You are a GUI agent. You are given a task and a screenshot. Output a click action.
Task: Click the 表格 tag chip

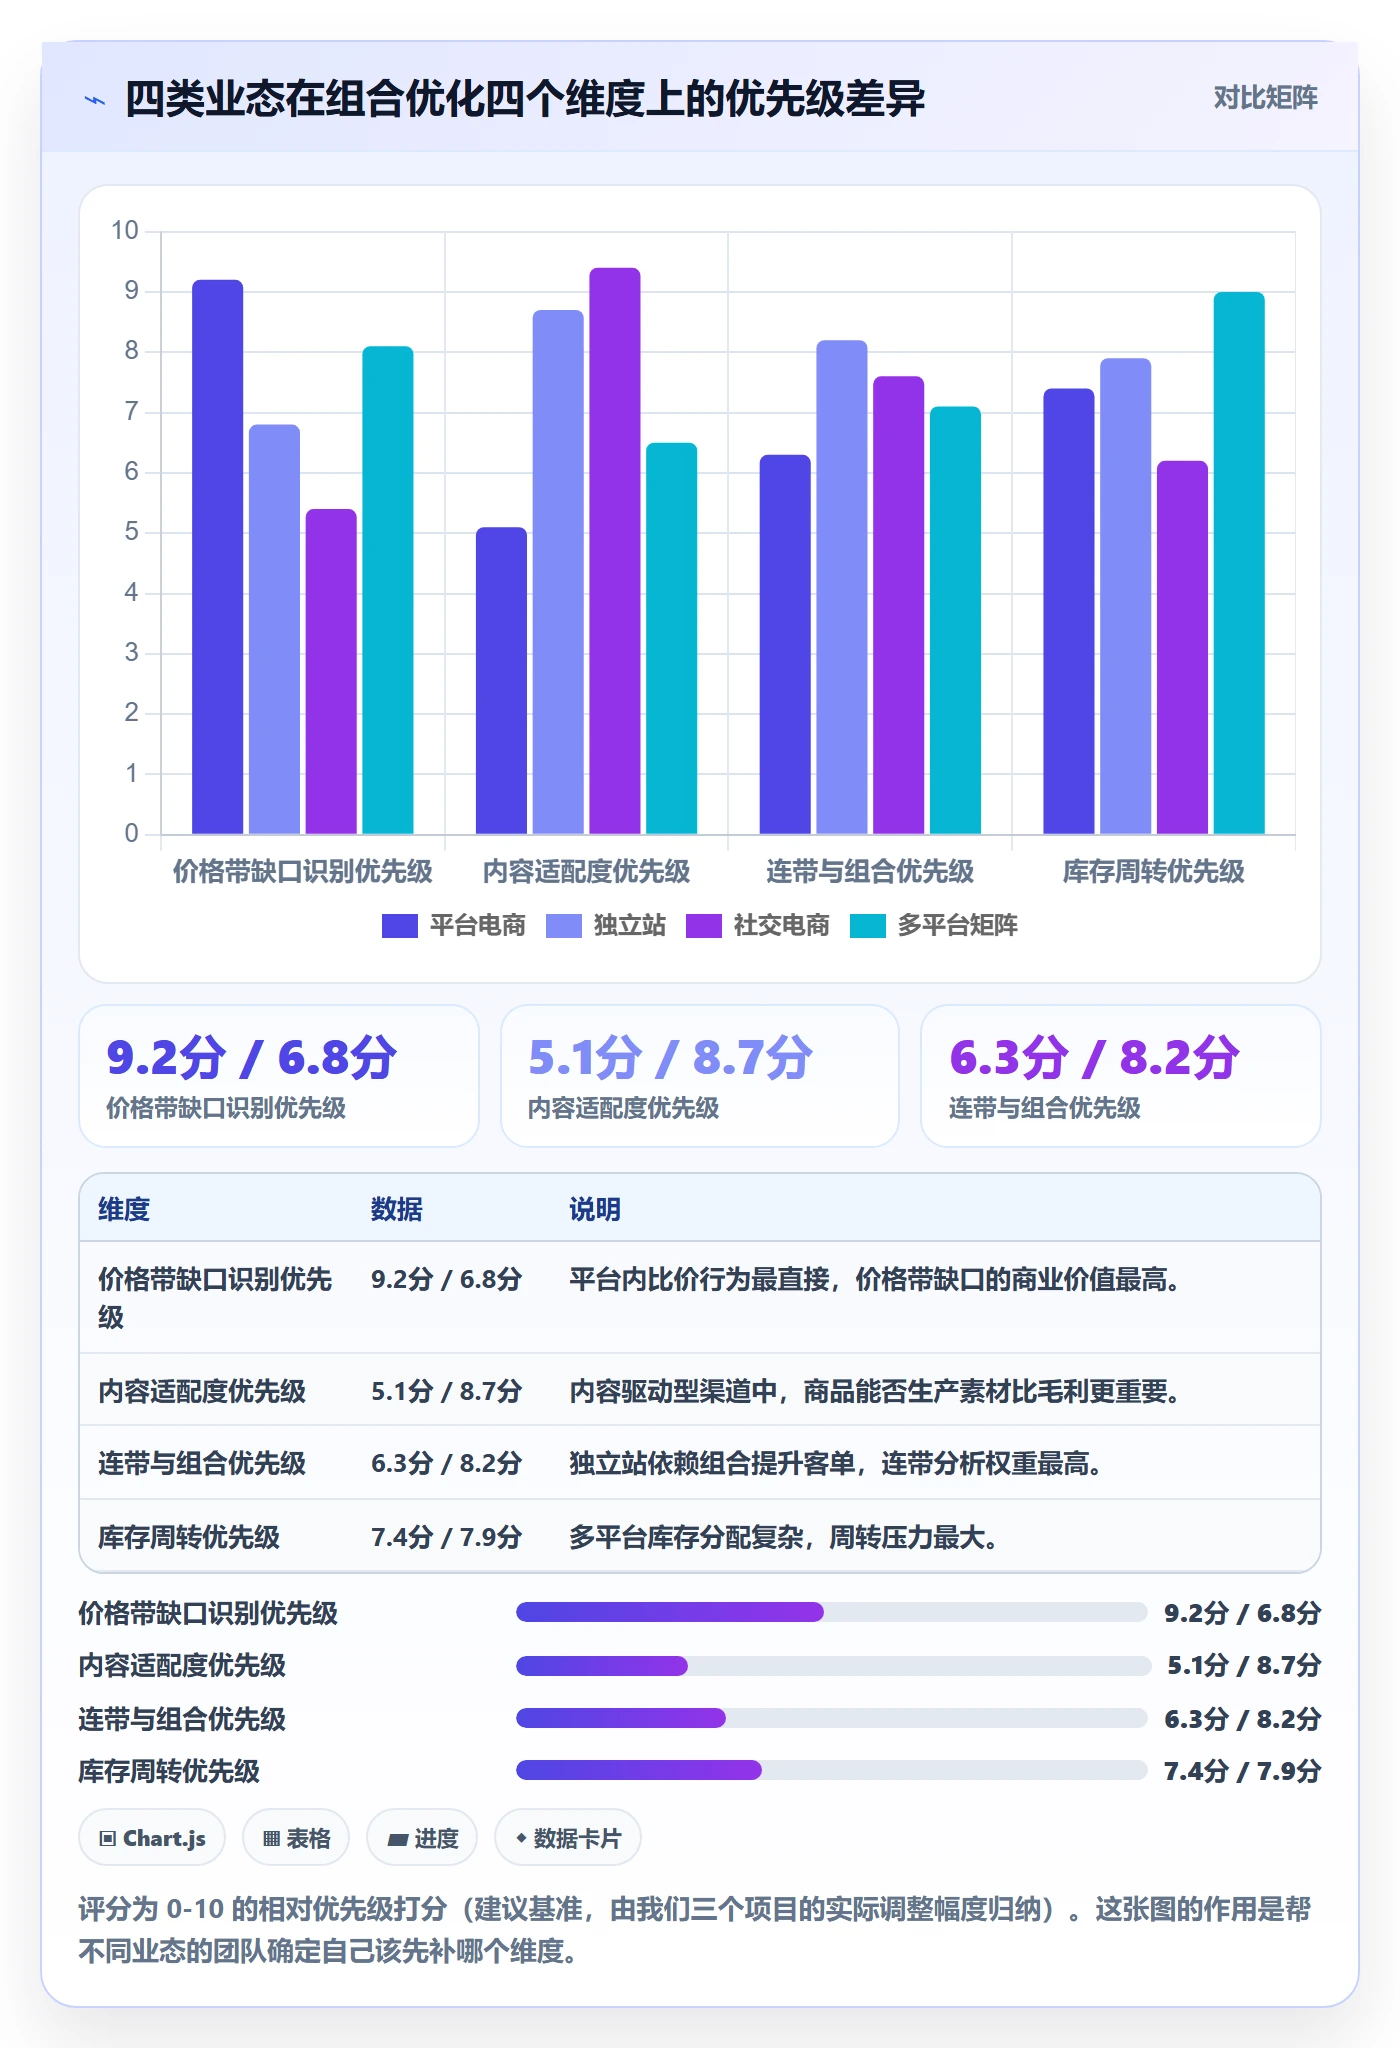tap(296, 1837)
